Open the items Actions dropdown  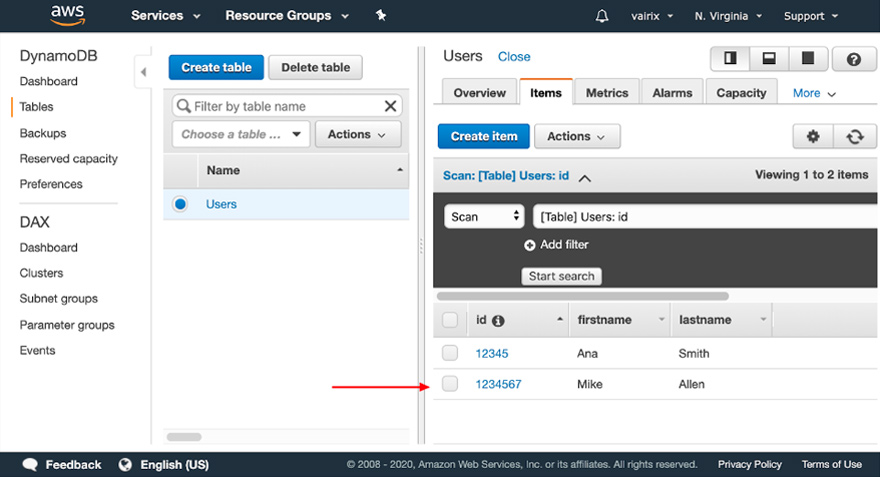pyautogui.click(x=577, y=136)
